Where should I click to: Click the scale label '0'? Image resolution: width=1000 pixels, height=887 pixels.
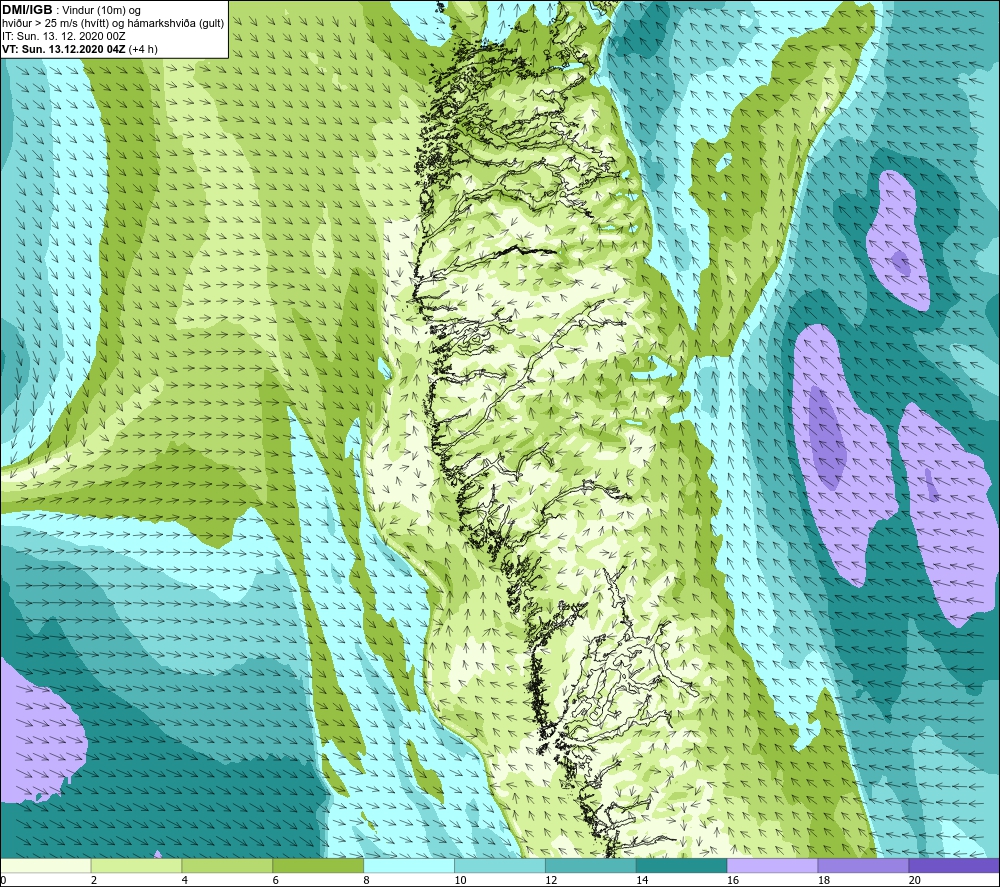(3, 880)
